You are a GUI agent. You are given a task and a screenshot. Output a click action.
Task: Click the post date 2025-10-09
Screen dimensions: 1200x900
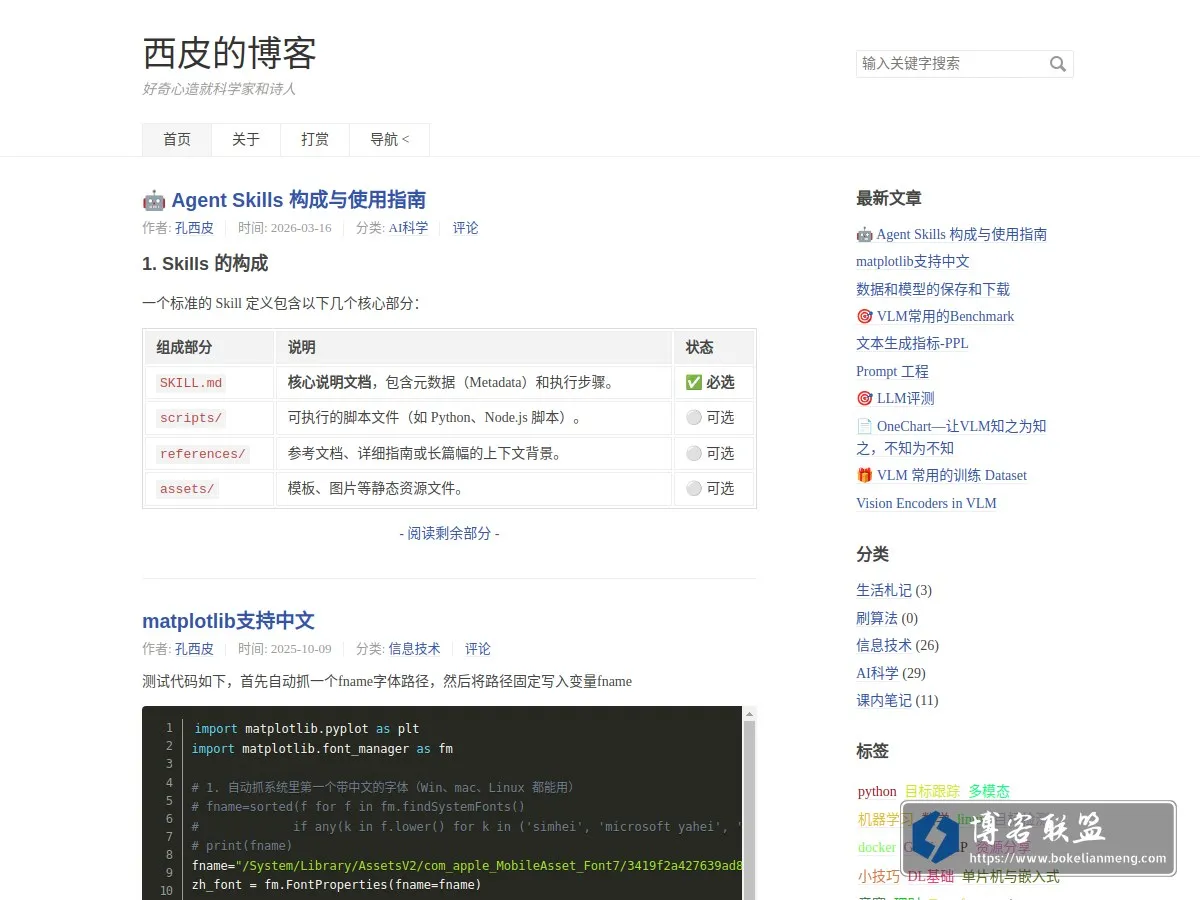pos(301,649)
